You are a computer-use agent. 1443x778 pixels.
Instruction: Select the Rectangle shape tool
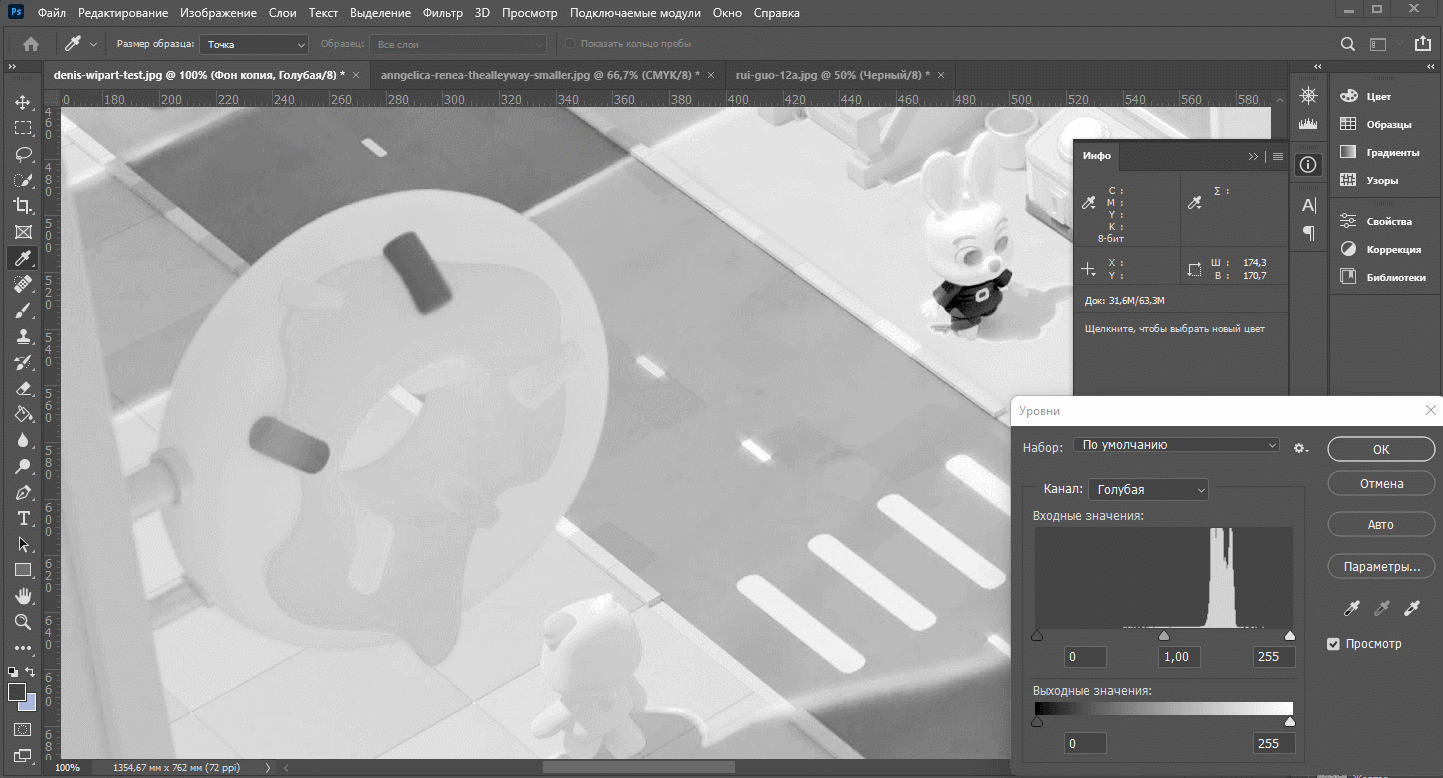tap(22, 571)
